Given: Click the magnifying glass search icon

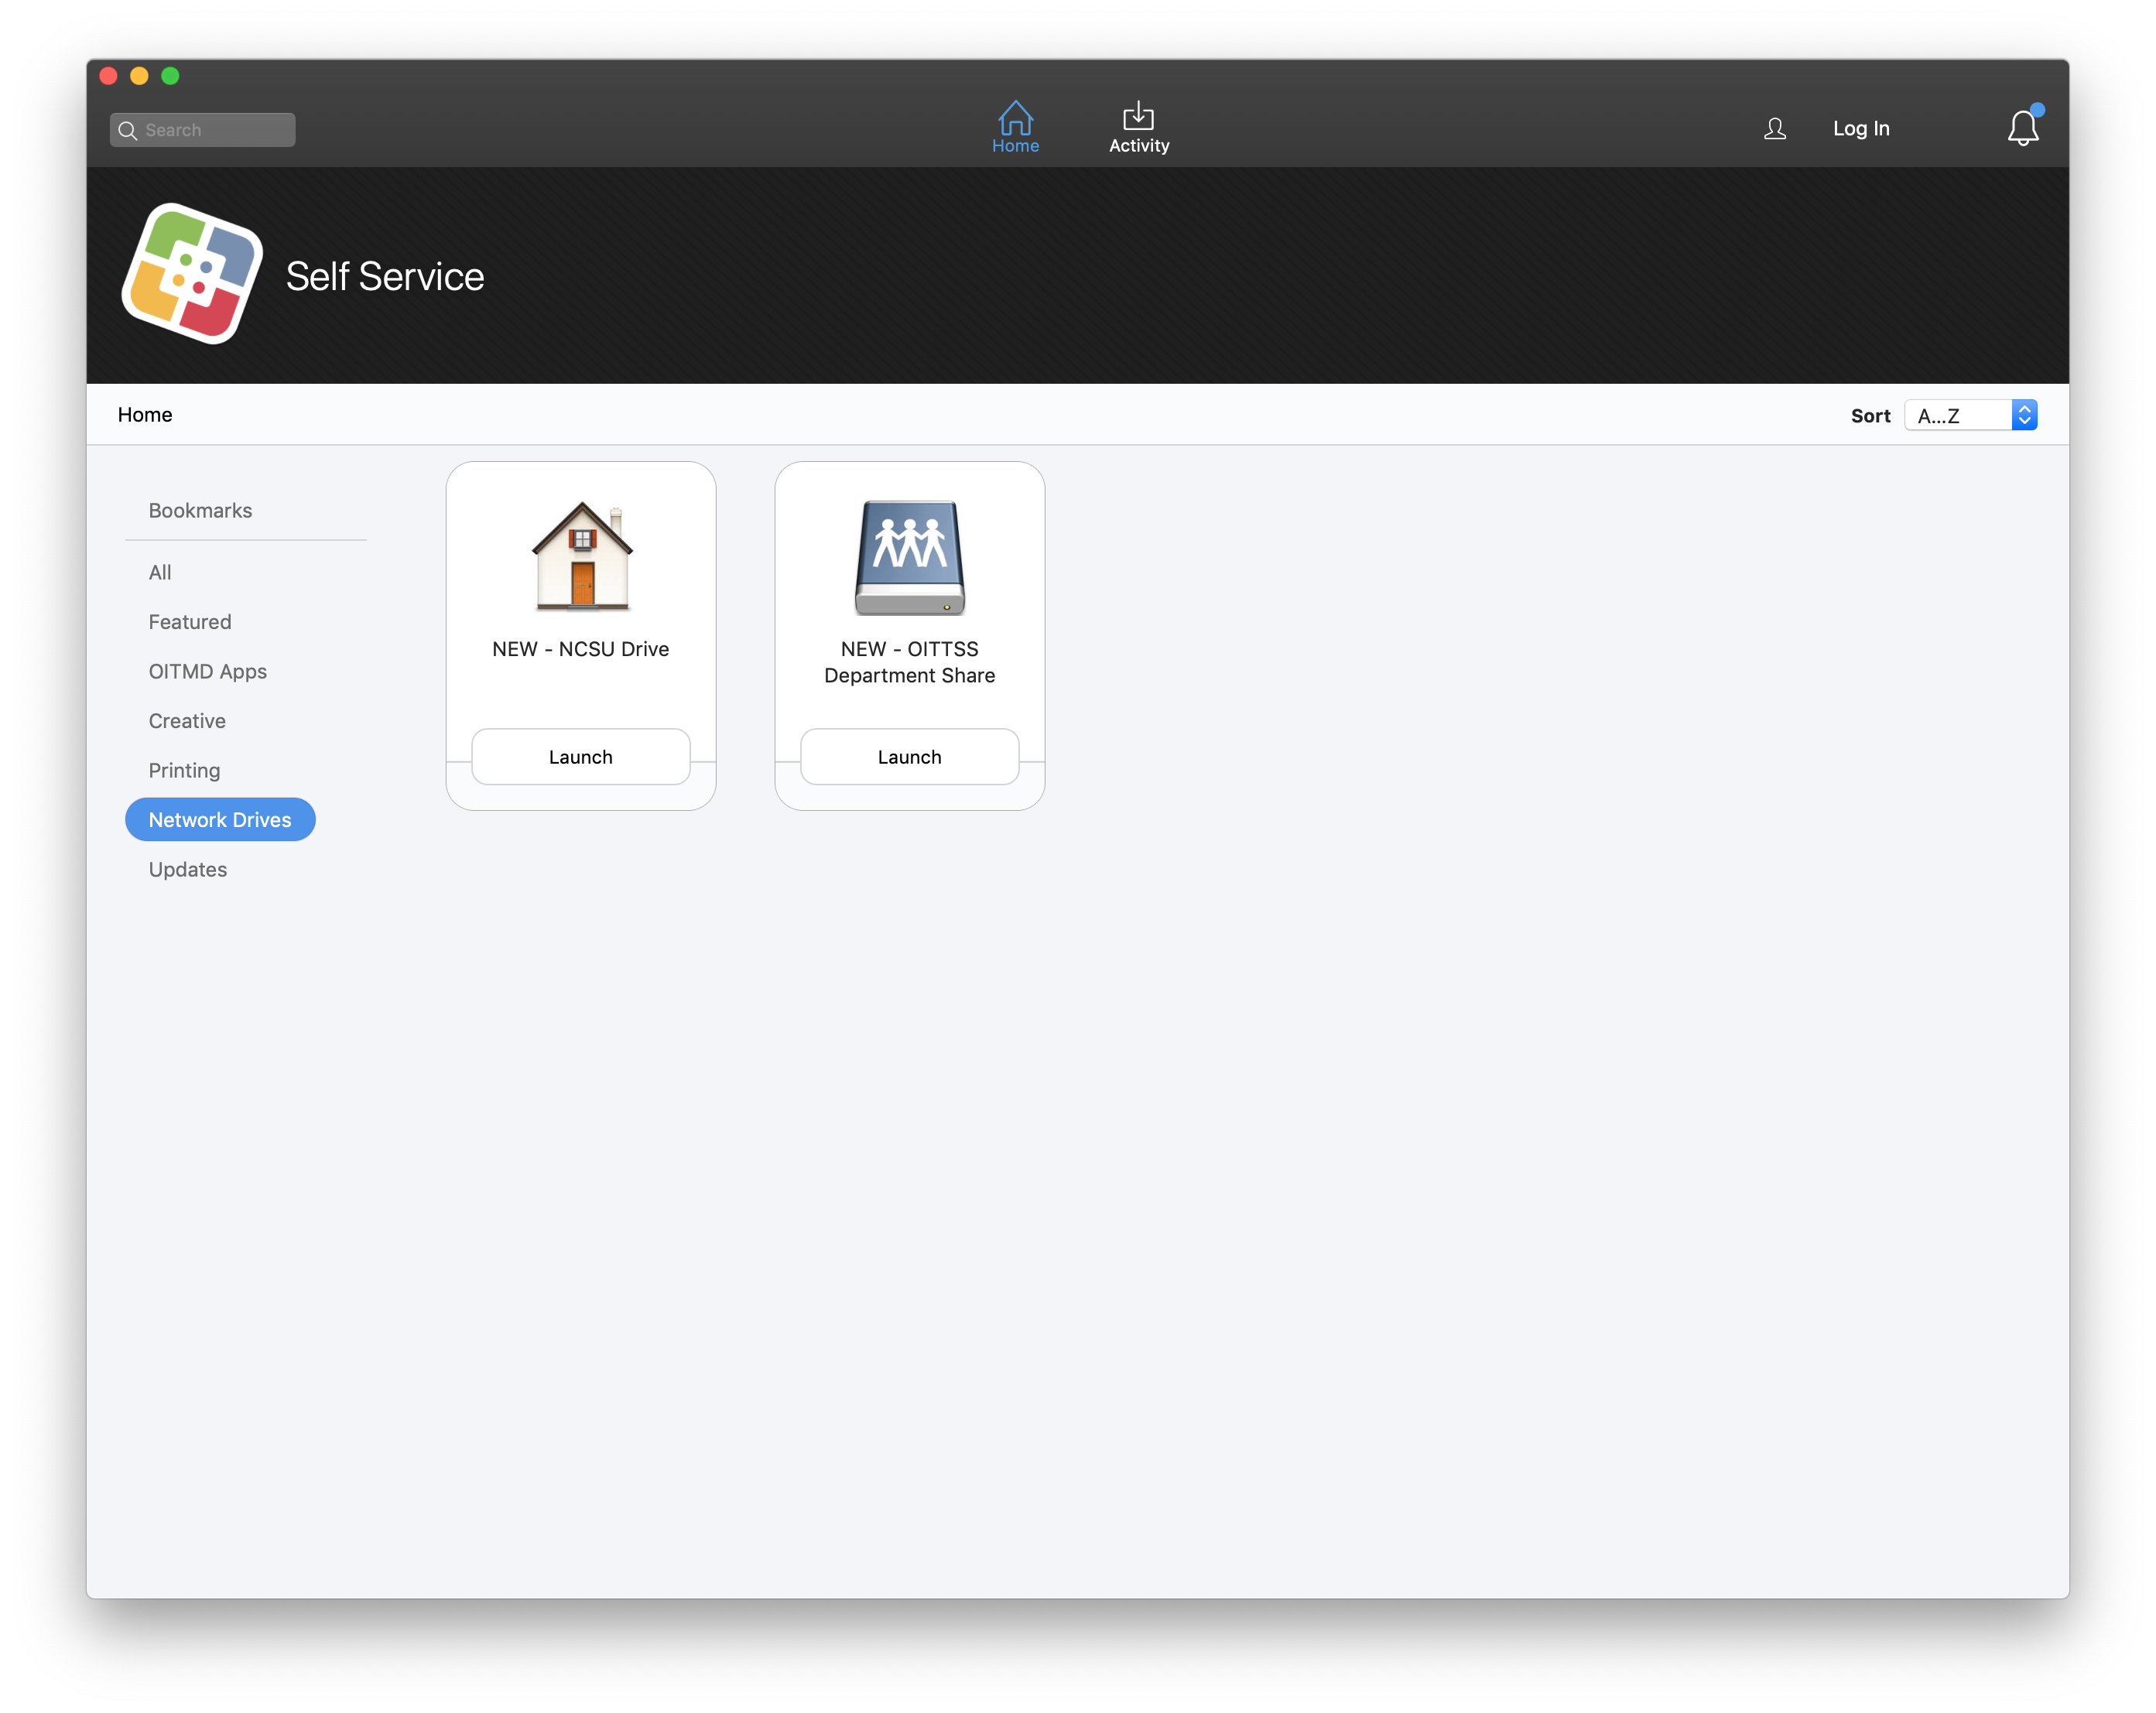Looking at the screenshot, I should pos(127,130).
